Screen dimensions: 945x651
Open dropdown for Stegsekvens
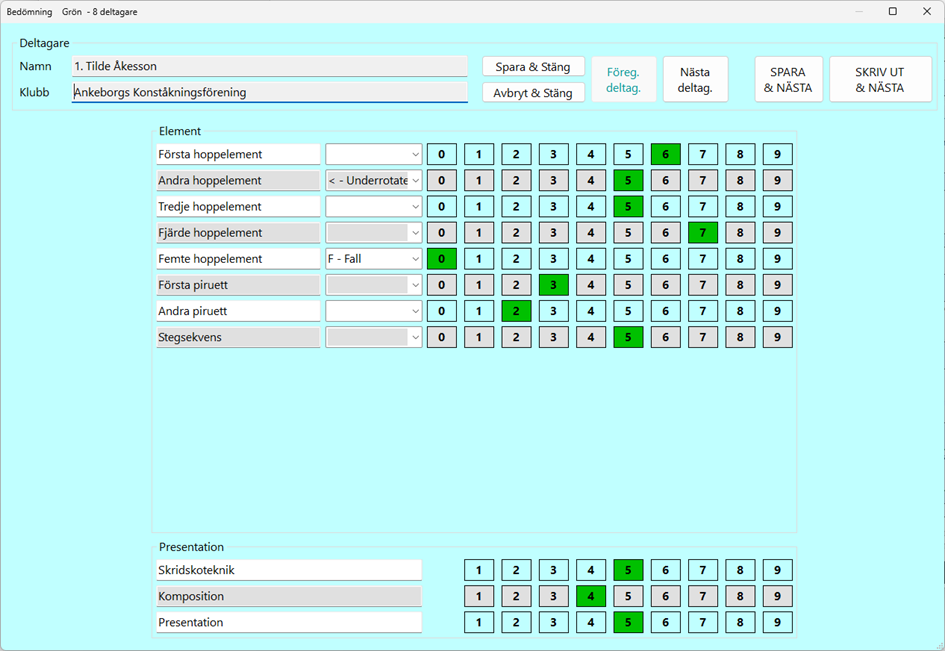coord(374,337)
